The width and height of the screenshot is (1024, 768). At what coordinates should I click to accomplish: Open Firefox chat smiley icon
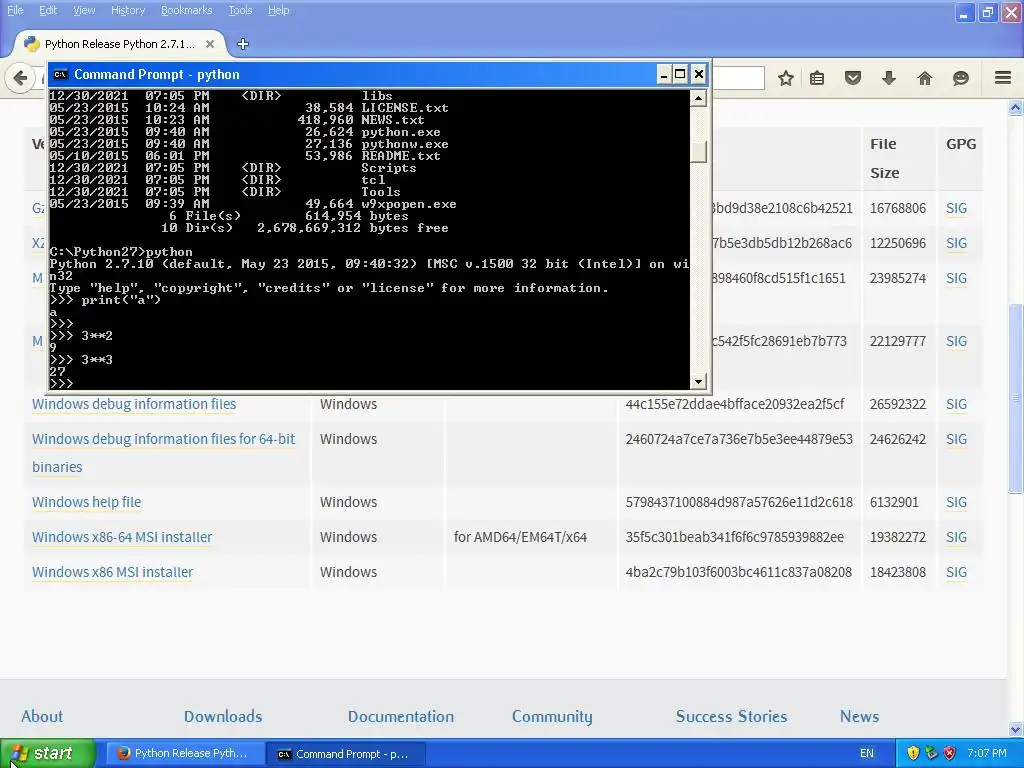tap(961, 78)
